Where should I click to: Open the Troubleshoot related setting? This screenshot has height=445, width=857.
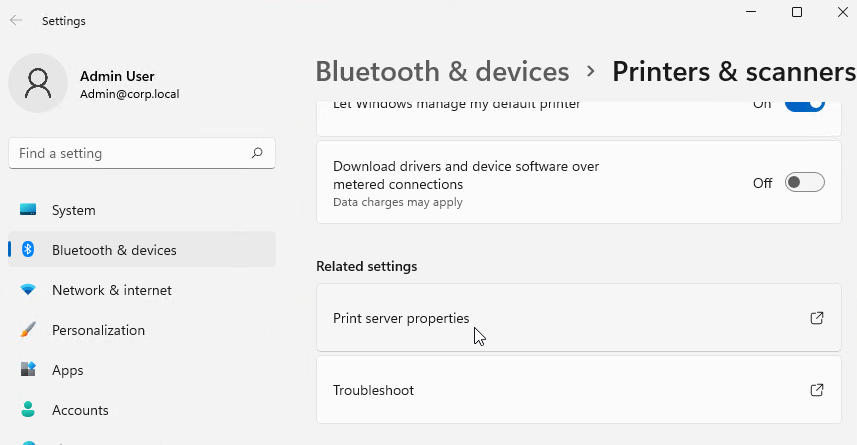579,390
